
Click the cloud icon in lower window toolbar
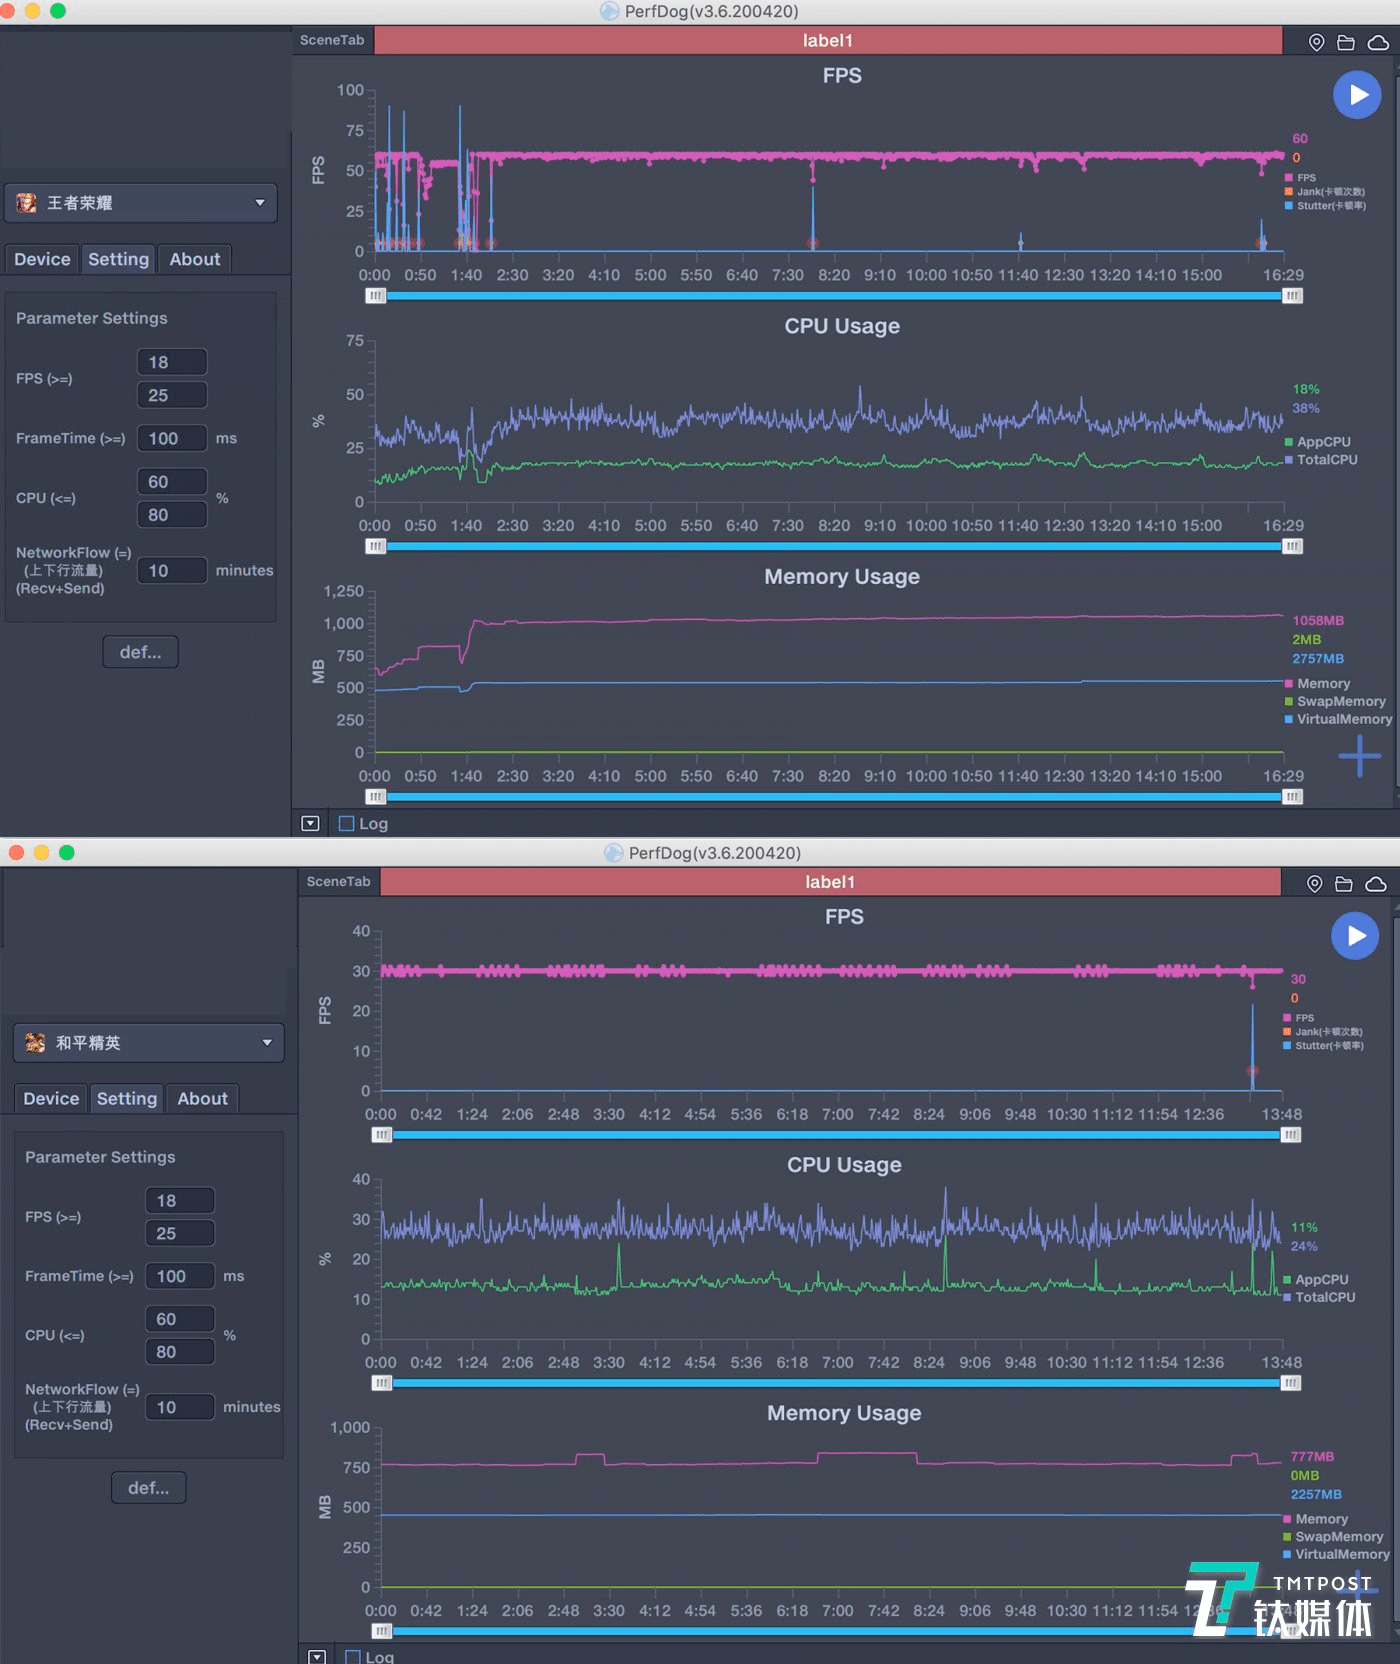[x=1376, y=884]
